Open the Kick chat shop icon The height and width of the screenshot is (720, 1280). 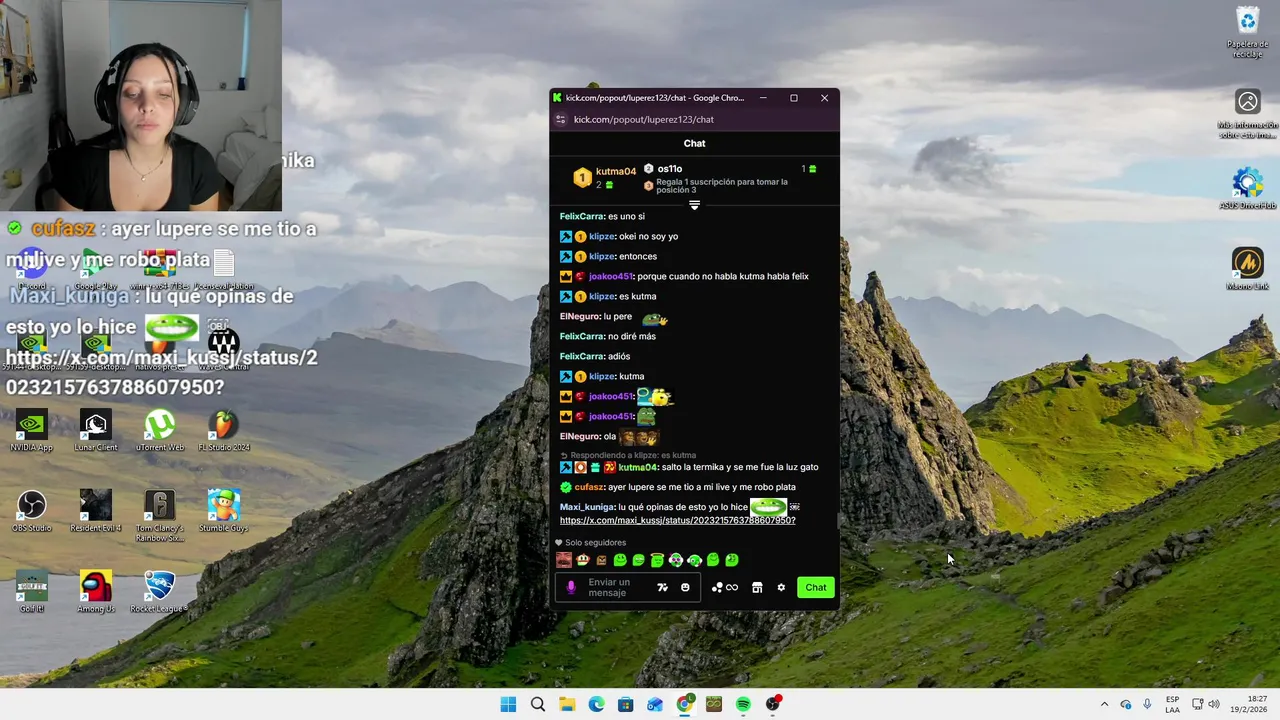[757, 588]
